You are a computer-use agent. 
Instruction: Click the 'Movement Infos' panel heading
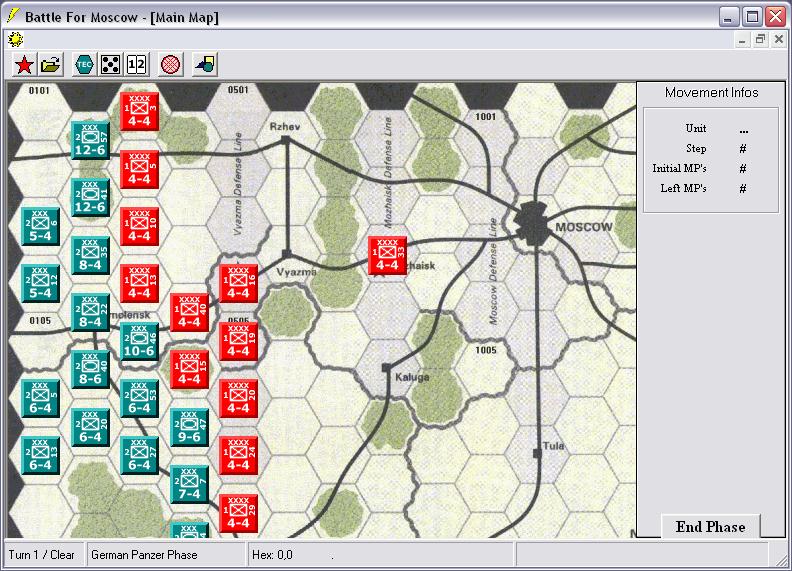(x=711, y=92)
